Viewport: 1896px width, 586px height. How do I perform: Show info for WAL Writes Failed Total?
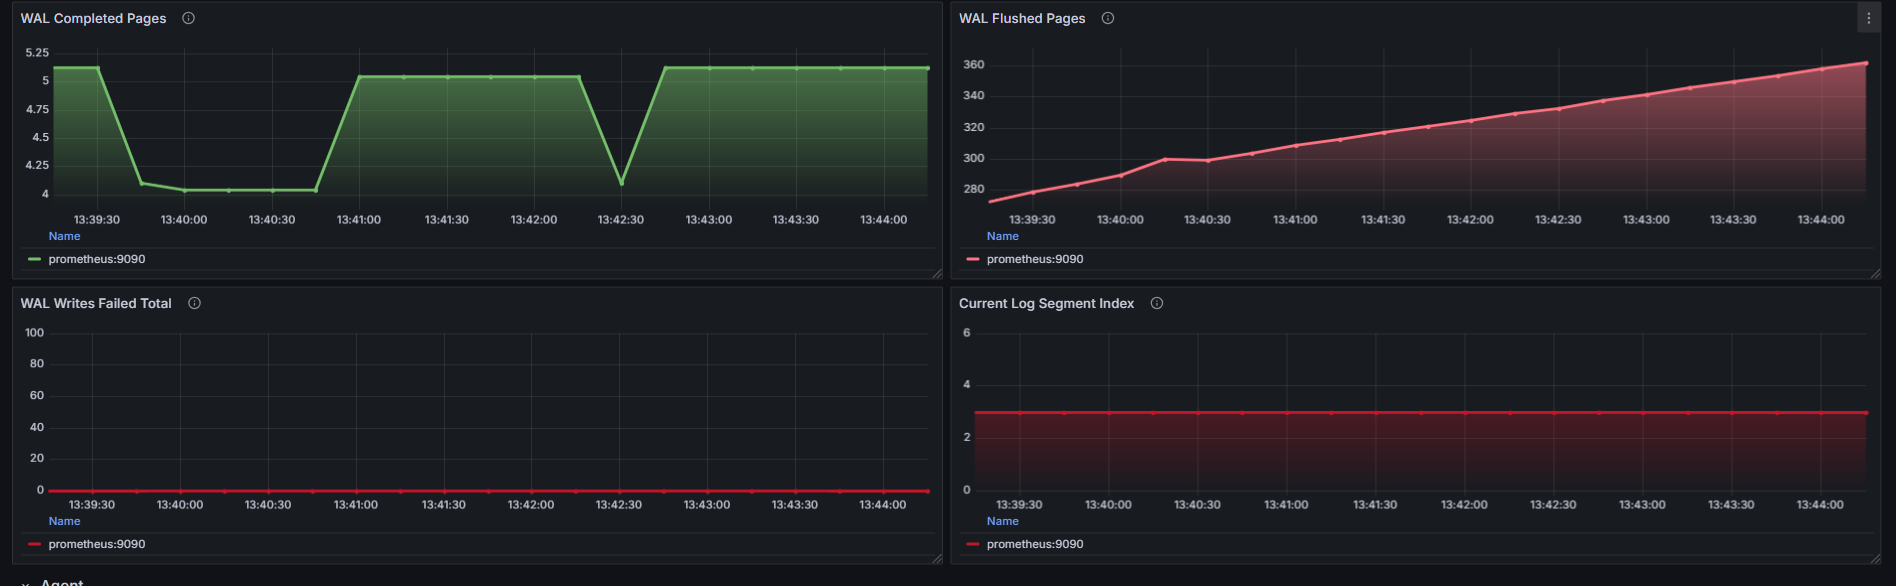tap(195, 303)
